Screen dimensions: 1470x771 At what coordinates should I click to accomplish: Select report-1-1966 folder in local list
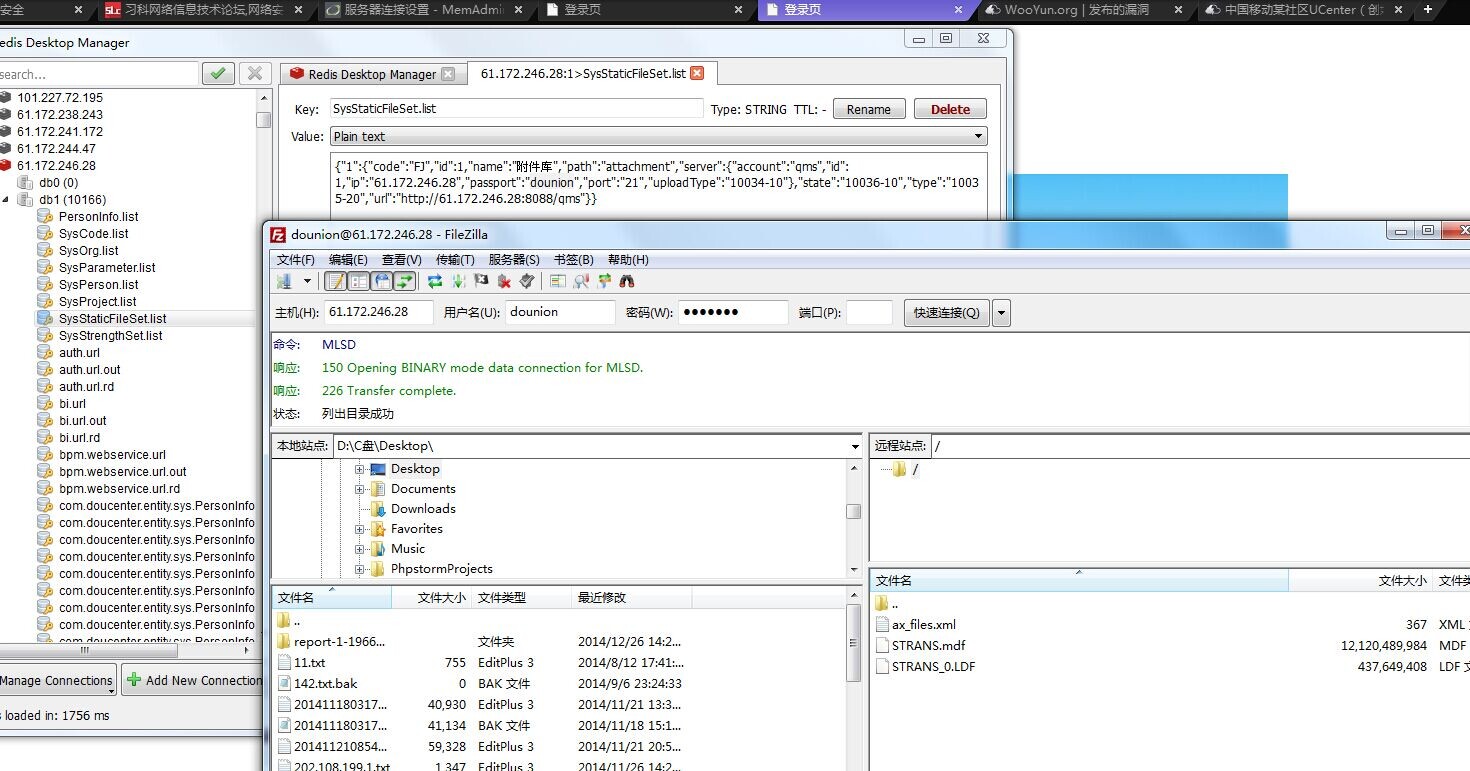click(x=339, y=642)
